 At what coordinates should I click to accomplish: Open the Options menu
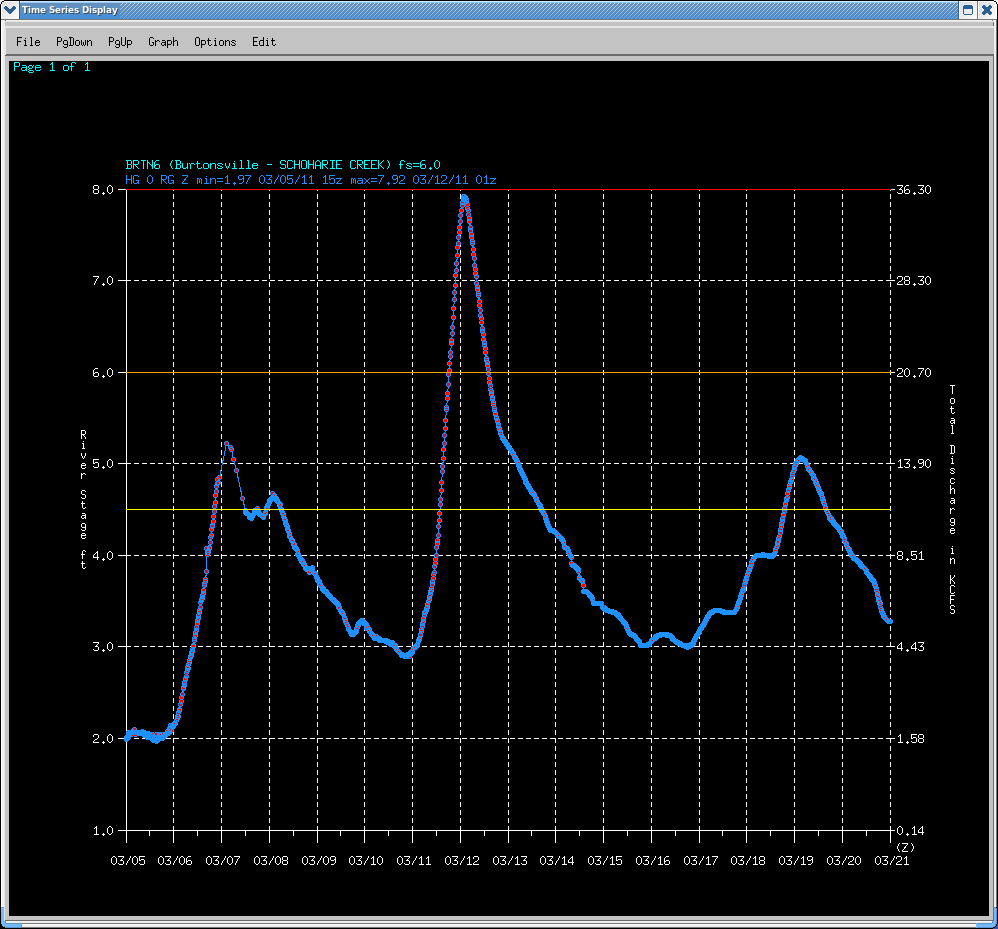point(215,42)
